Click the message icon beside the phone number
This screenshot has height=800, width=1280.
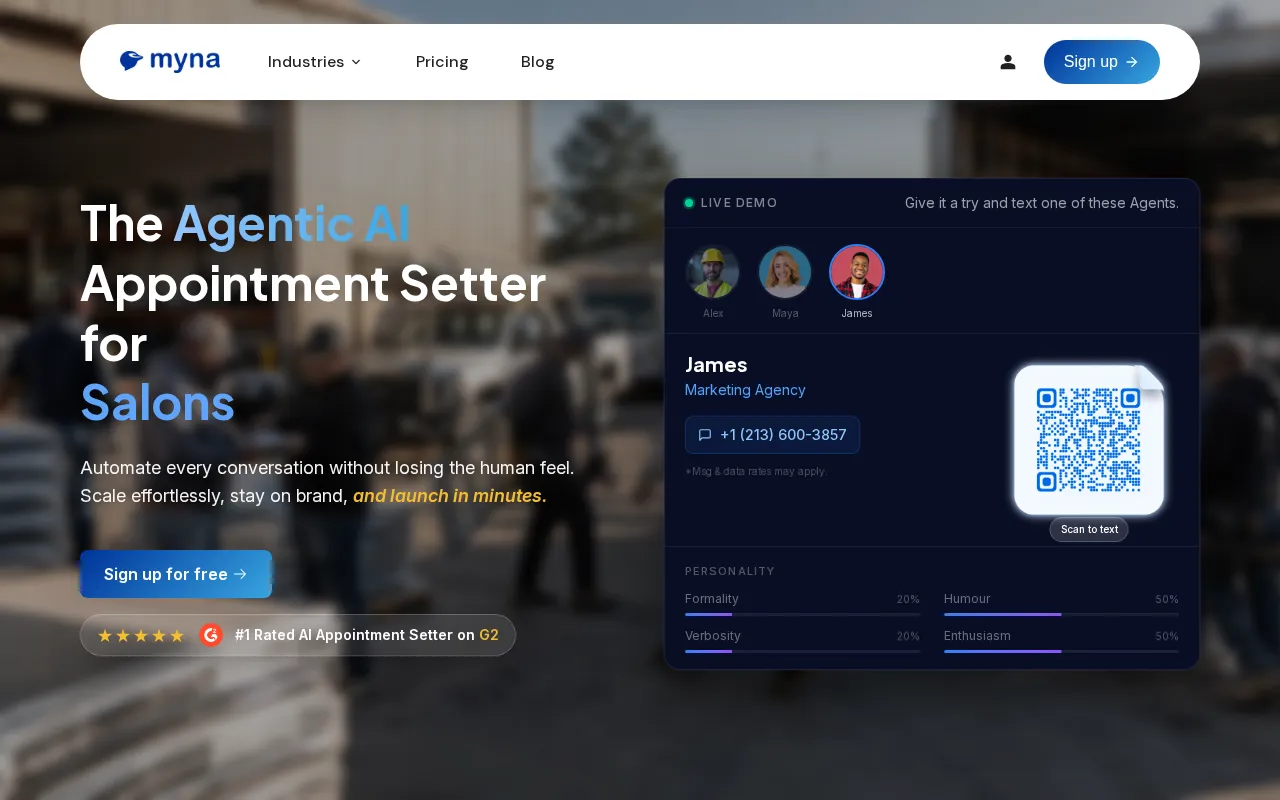click(x=705, y=435)
